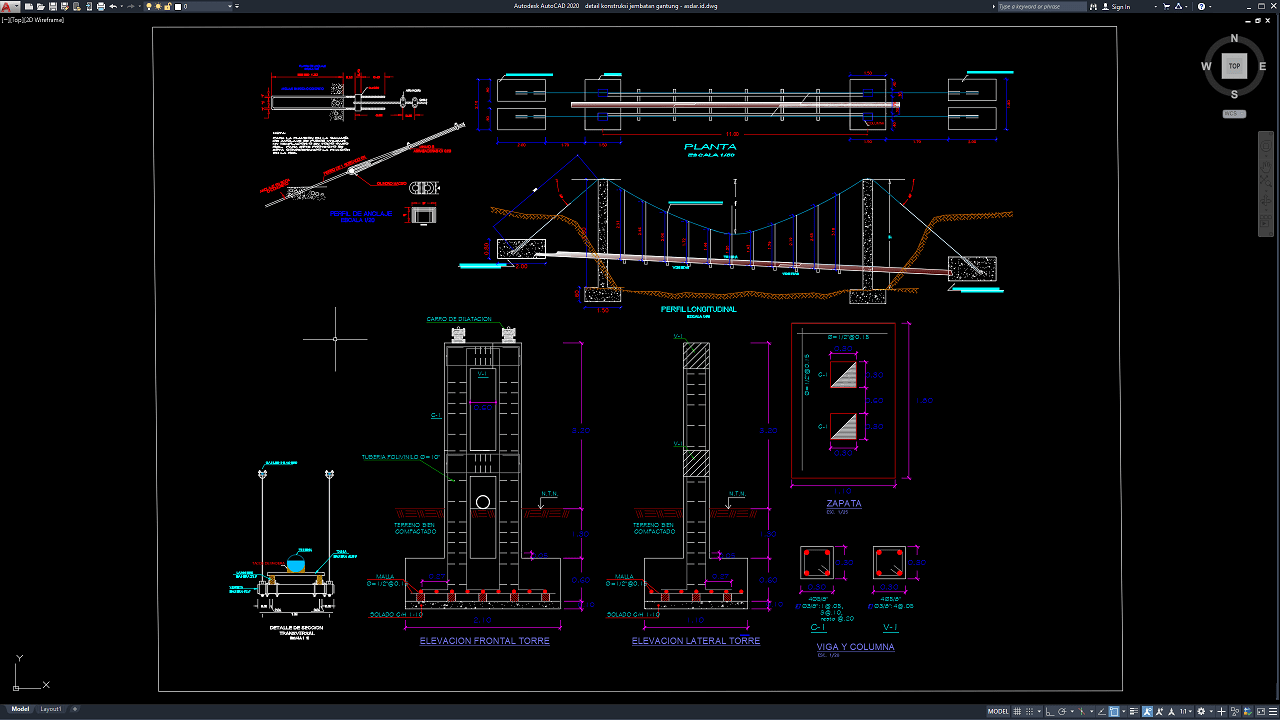Image resolution: width=1280 pixels, height=720 pixels.
Task: Expand the WCS coordinate system dropdown
Action: (x=1234, y=114)
